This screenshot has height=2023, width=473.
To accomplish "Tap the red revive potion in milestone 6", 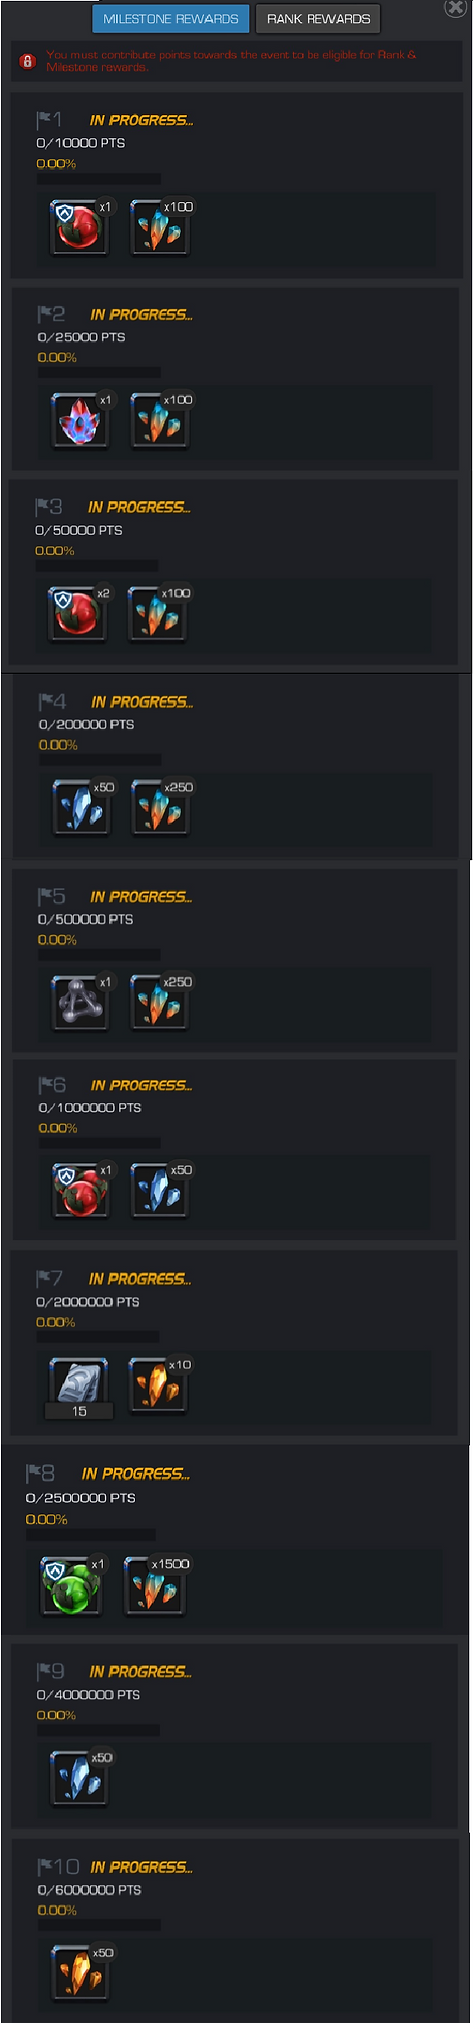I will [x=81, y=1191].
